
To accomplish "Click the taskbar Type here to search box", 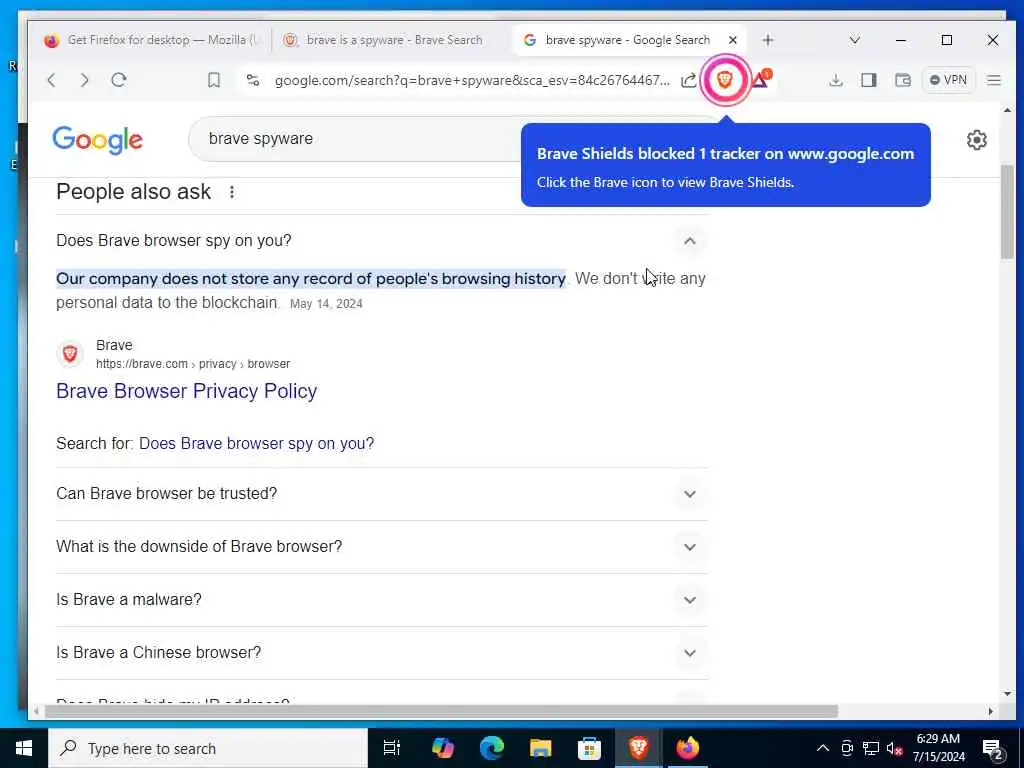I will 208,748.
